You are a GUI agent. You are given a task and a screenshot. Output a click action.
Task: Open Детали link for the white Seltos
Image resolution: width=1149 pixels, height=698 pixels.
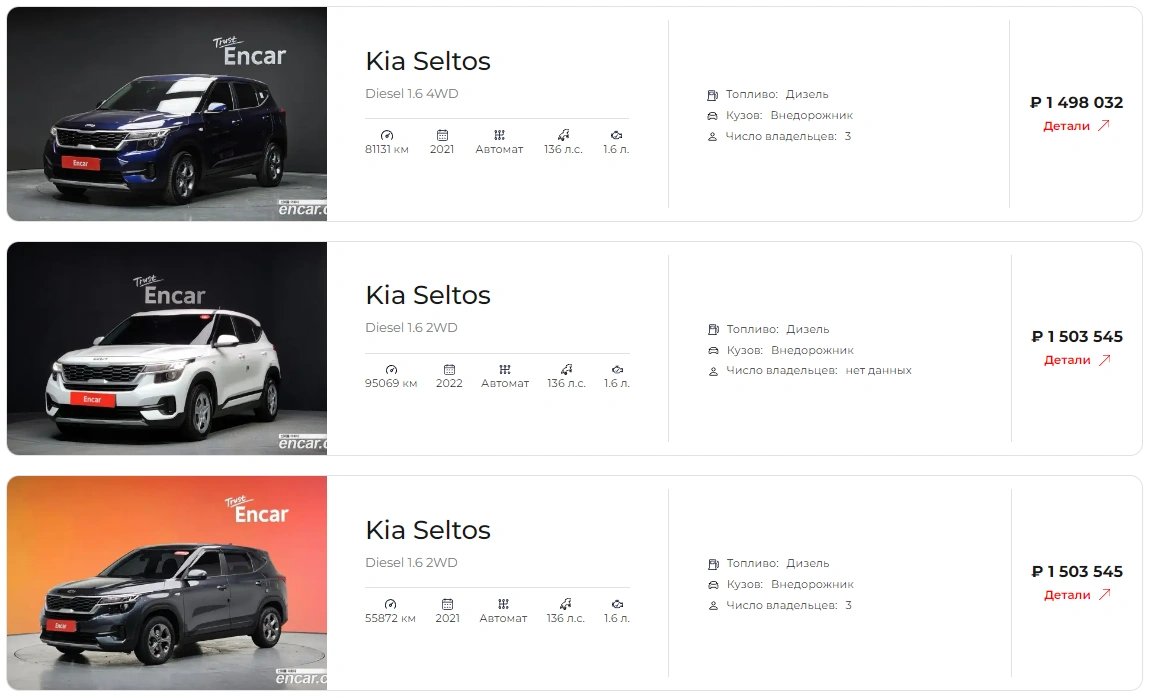click(1077, 360)
